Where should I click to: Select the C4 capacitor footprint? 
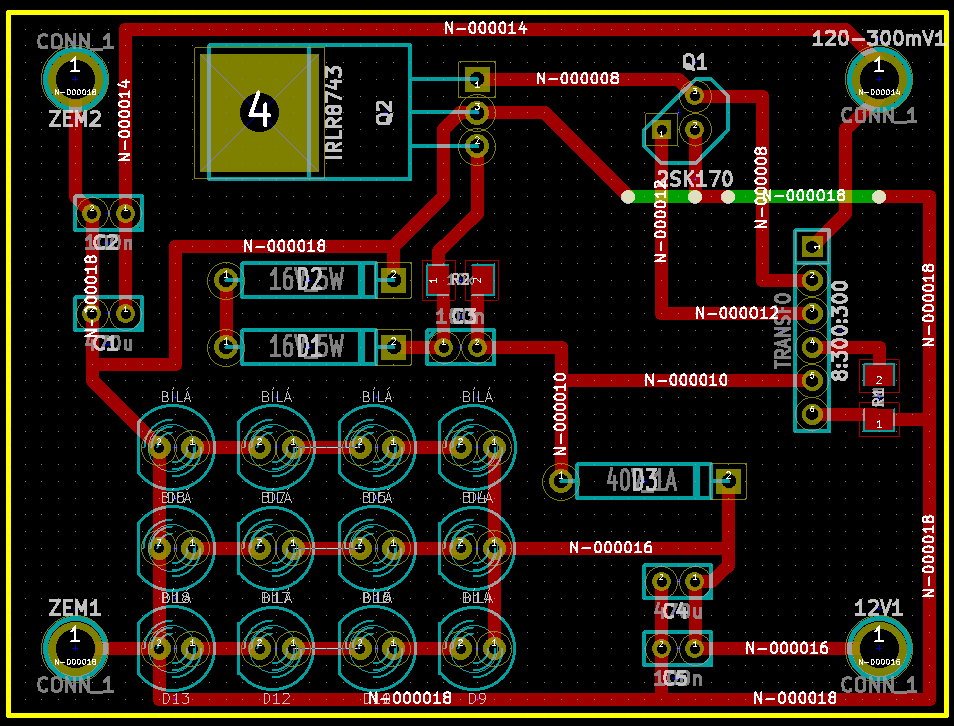676,580
